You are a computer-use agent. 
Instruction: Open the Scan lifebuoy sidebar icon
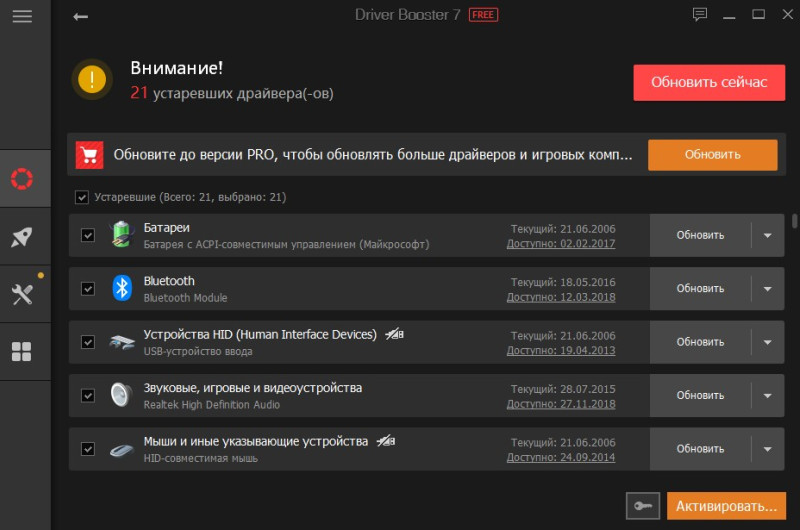(22, 179)
